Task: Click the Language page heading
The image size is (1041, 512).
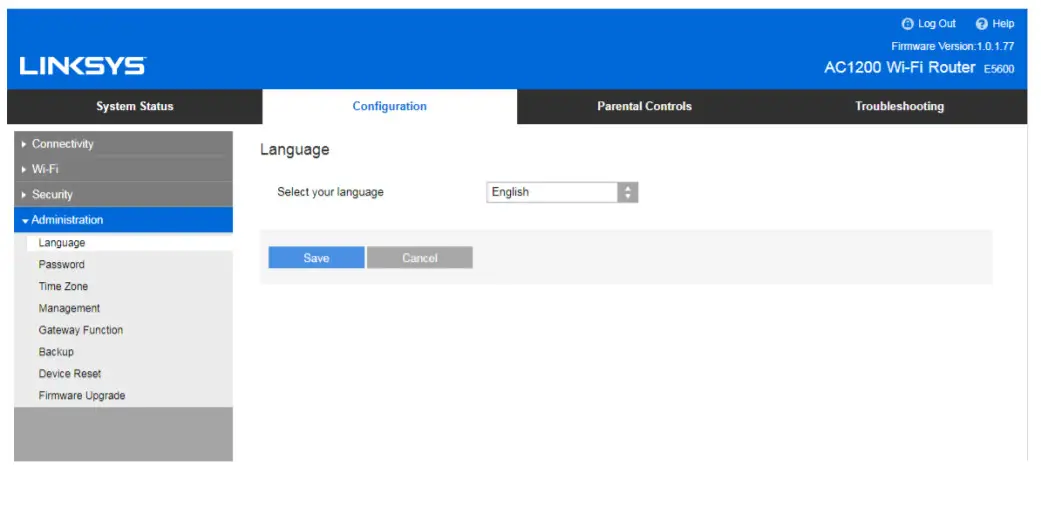Action: click(295, 150)
